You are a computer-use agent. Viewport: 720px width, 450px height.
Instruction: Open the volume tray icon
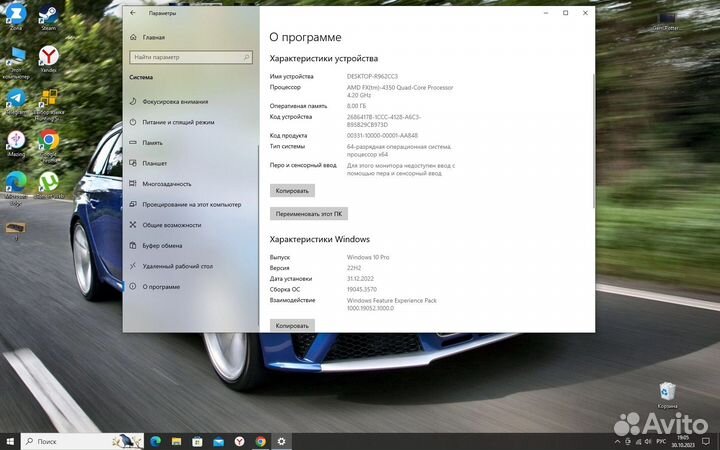(648, 441)
